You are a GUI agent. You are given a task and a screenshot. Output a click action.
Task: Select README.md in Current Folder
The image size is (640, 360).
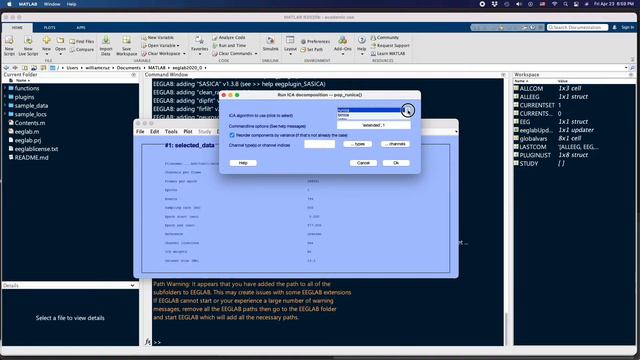pos(31,158)
